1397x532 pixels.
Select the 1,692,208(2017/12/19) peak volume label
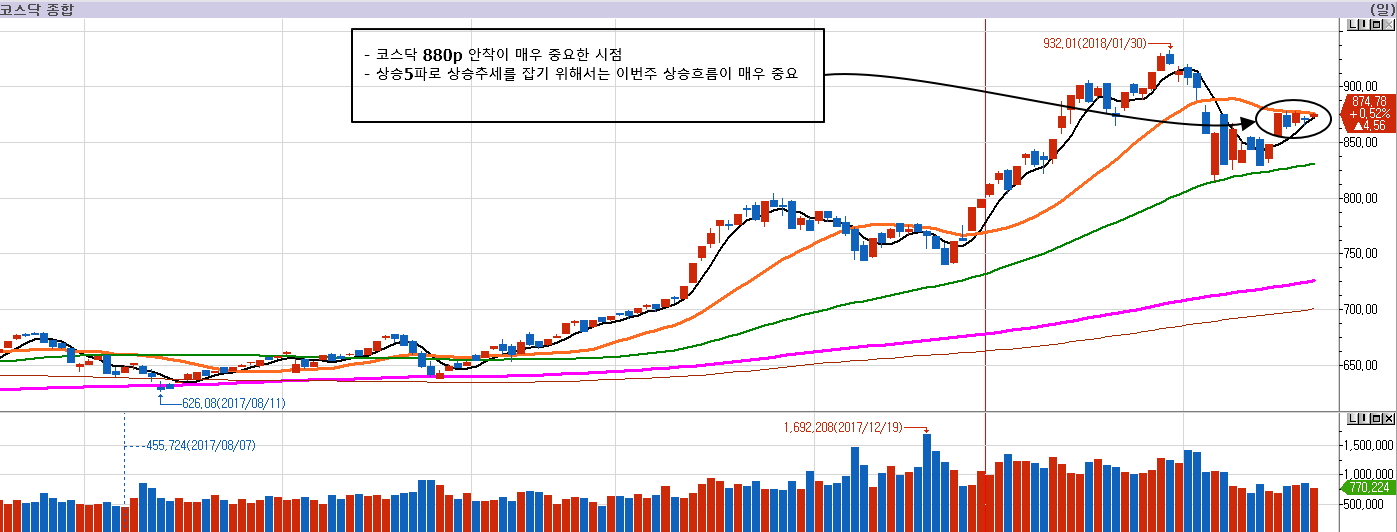click(842, 427)
